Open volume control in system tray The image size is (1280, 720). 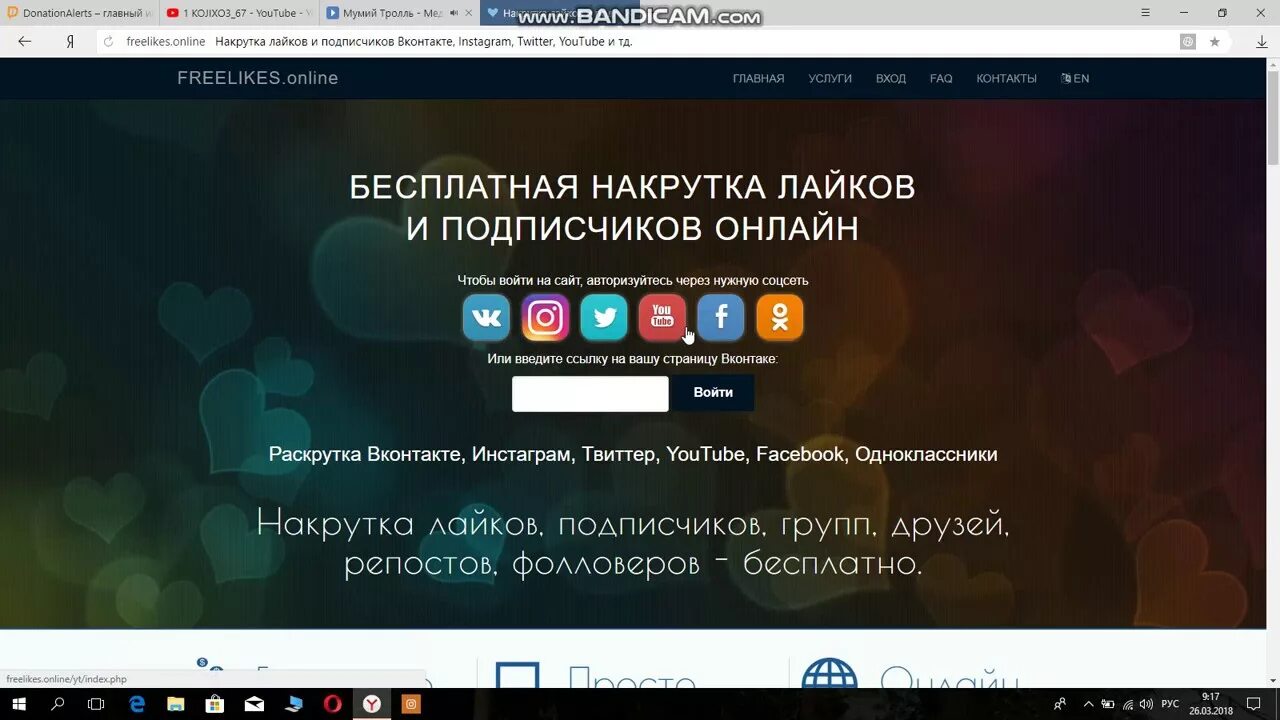point(1146,704)
